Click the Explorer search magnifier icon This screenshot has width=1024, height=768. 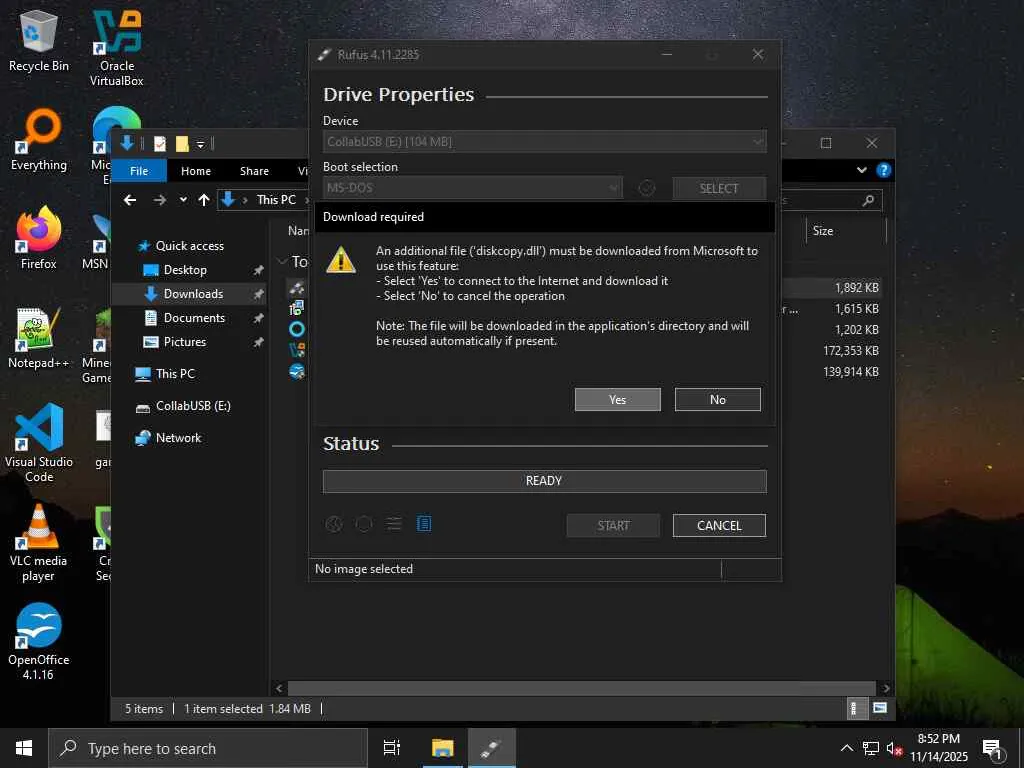click(x=868, y=200)
